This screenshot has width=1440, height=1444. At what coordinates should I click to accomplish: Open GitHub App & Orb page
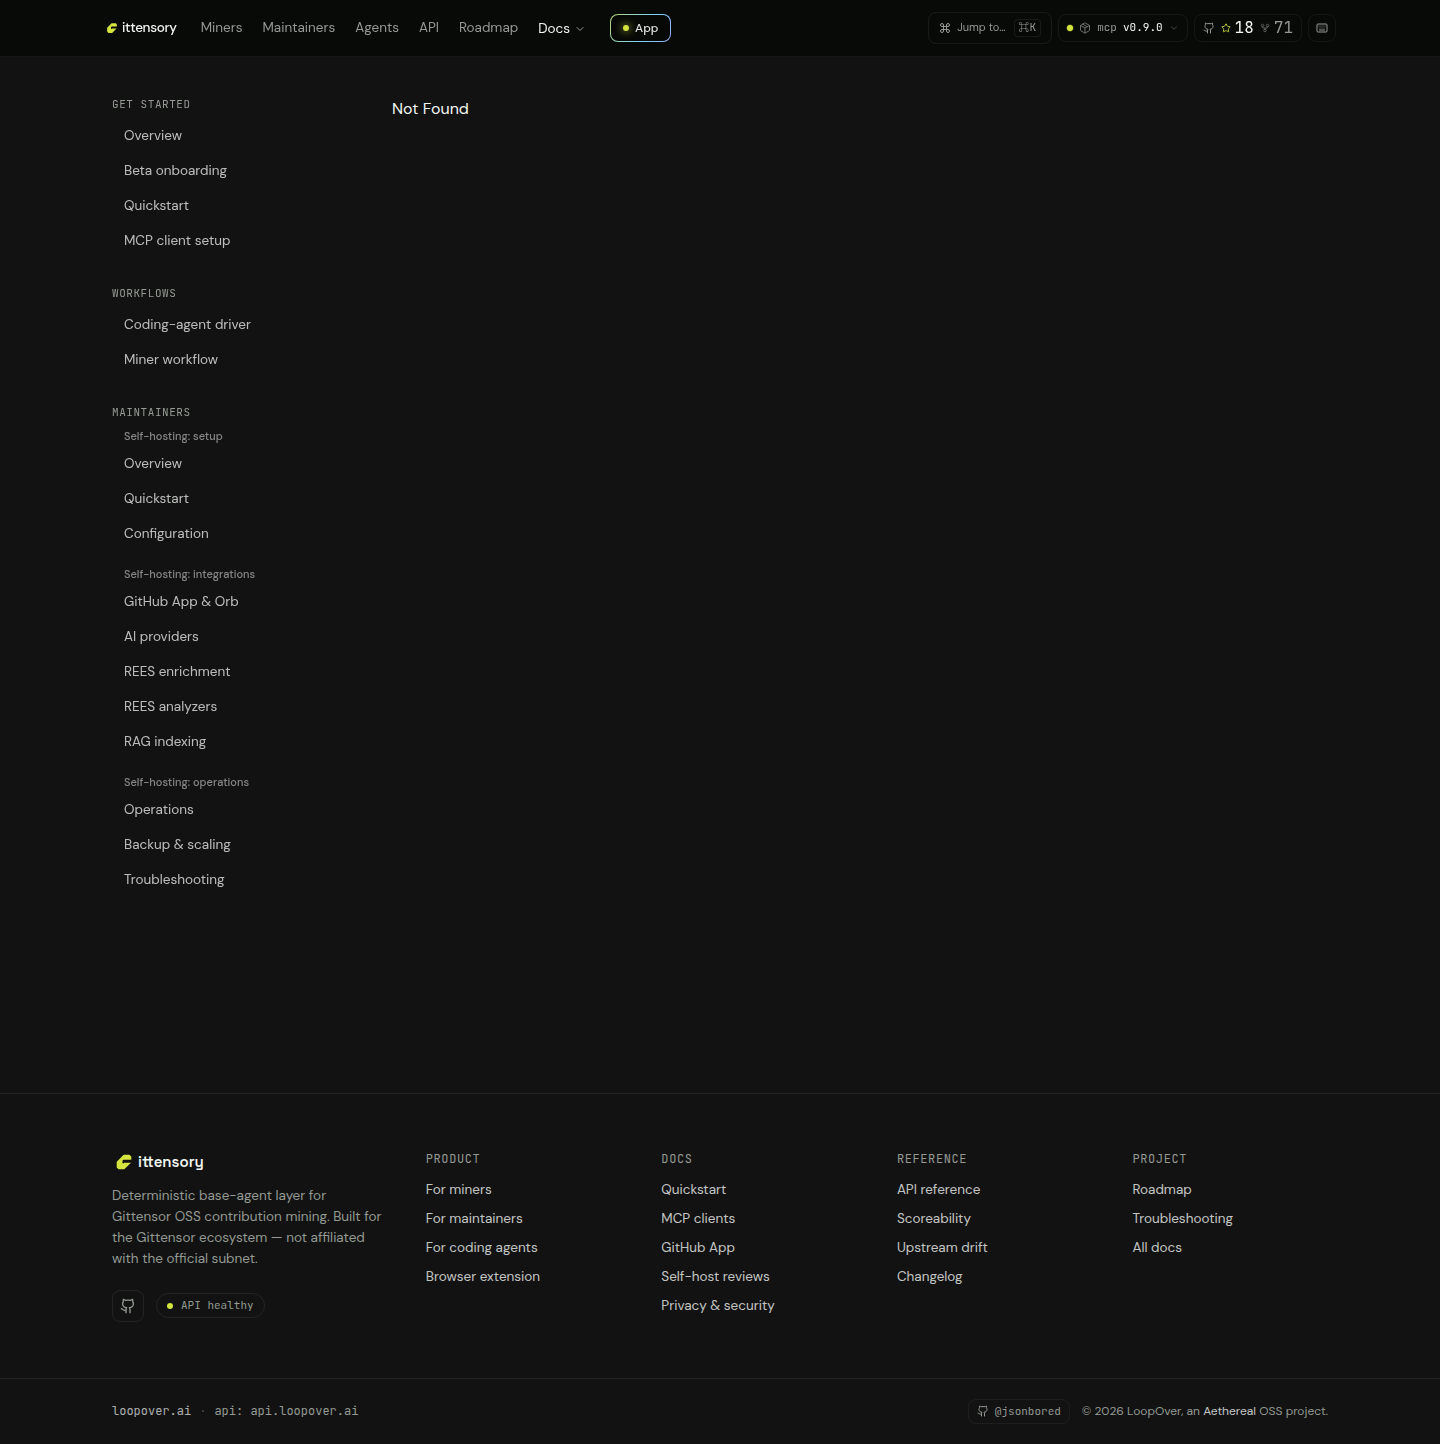pyautogui.click(x=181, y=601)
